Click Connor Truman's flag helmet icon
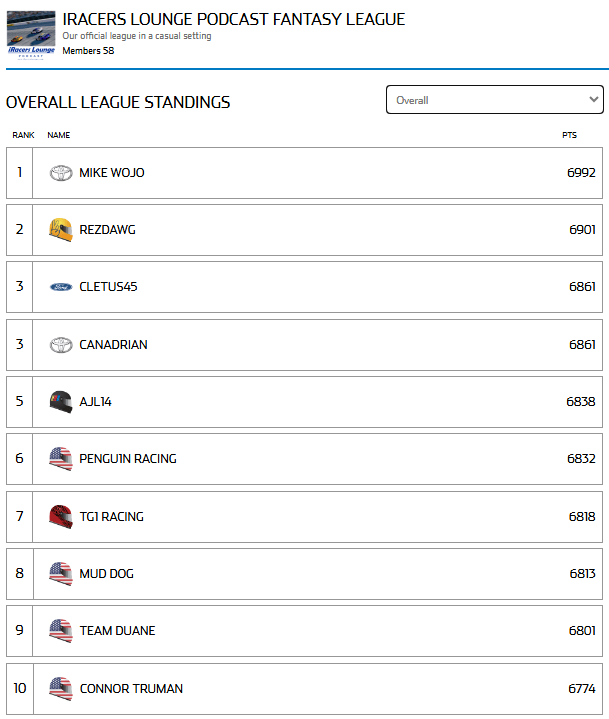Screen dimensions: 609x719 (61, 688)
